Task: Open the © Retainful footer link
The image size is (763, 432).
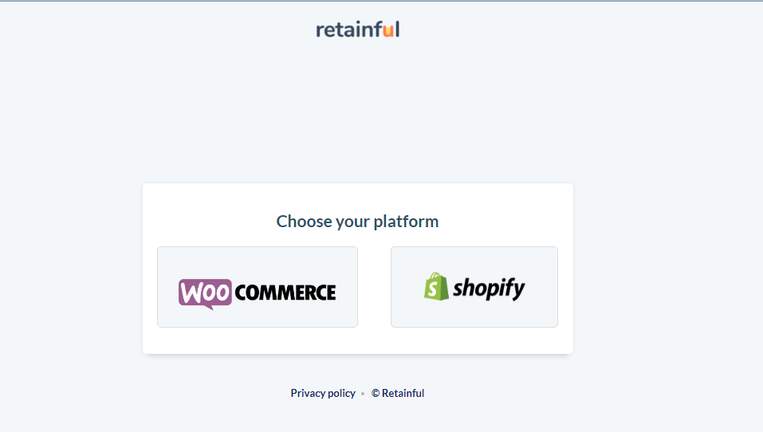Action: coord(398,393)
